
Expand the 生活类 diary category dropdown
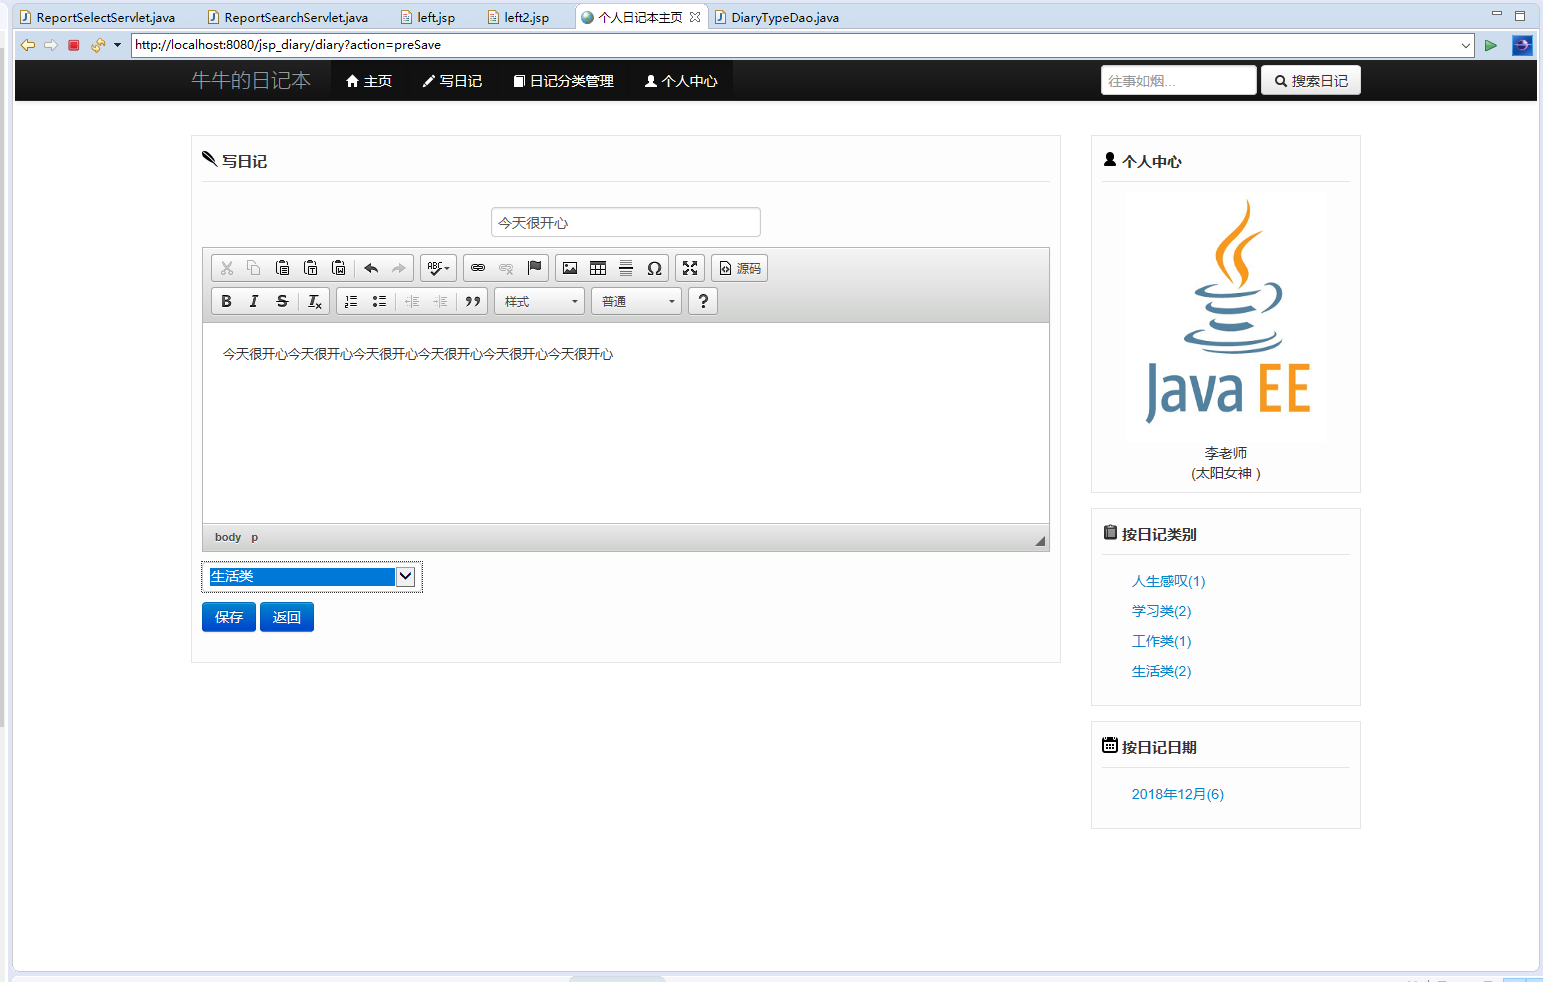[x=312, y=577]
